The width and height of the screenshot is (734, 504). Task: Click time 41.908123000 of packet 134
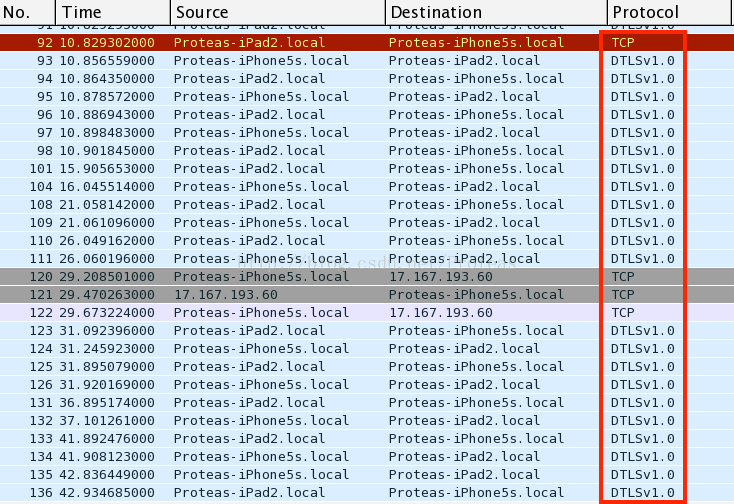click(107, 457)
